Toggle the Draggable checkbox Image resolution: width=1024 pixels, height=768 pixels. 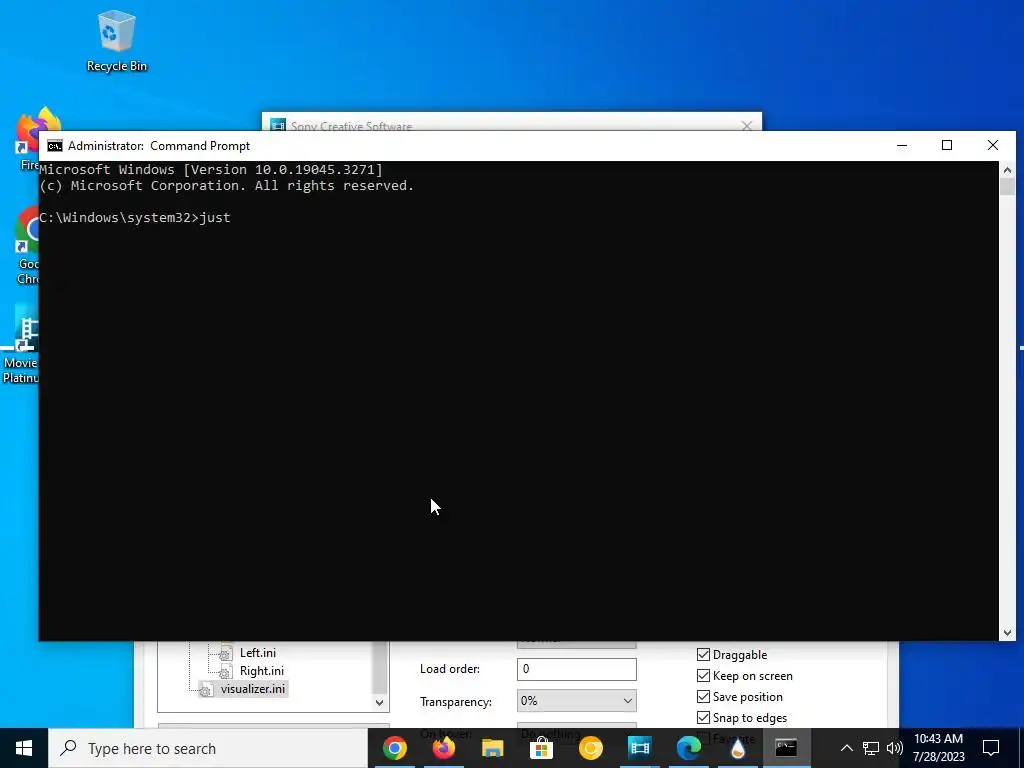click(703, 654)
